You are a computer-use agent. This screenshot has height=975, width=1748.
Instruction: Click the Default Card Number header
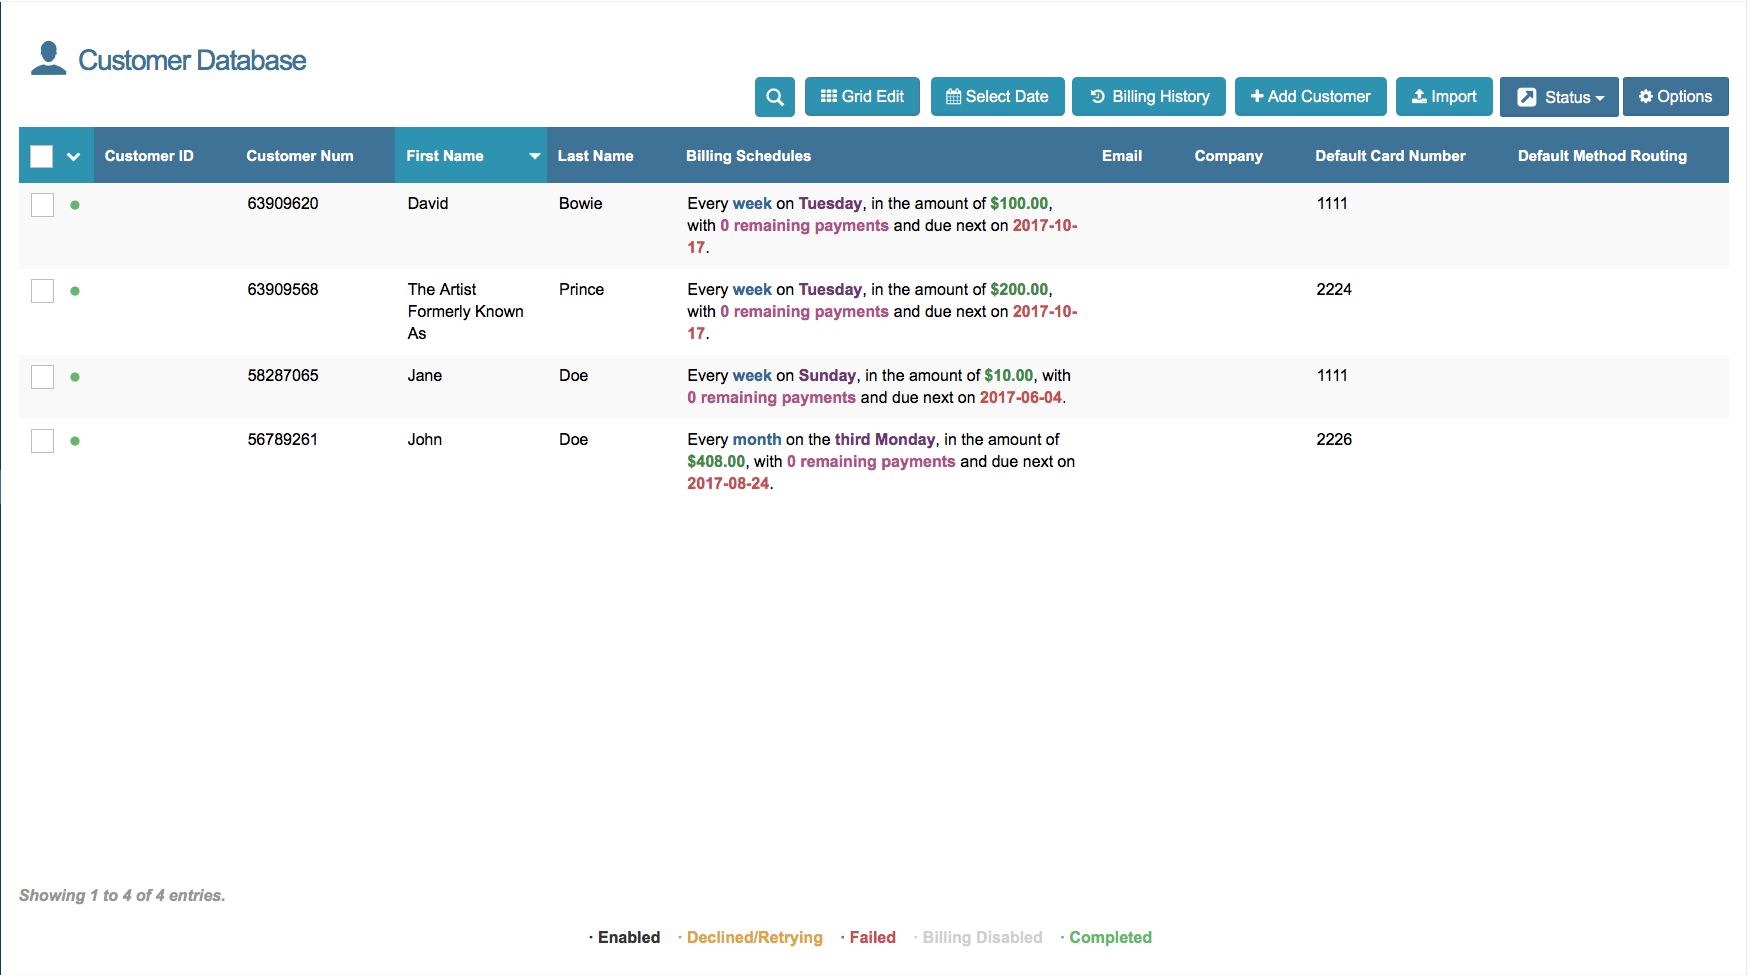pyautogui.click(x=1390, y=156)
